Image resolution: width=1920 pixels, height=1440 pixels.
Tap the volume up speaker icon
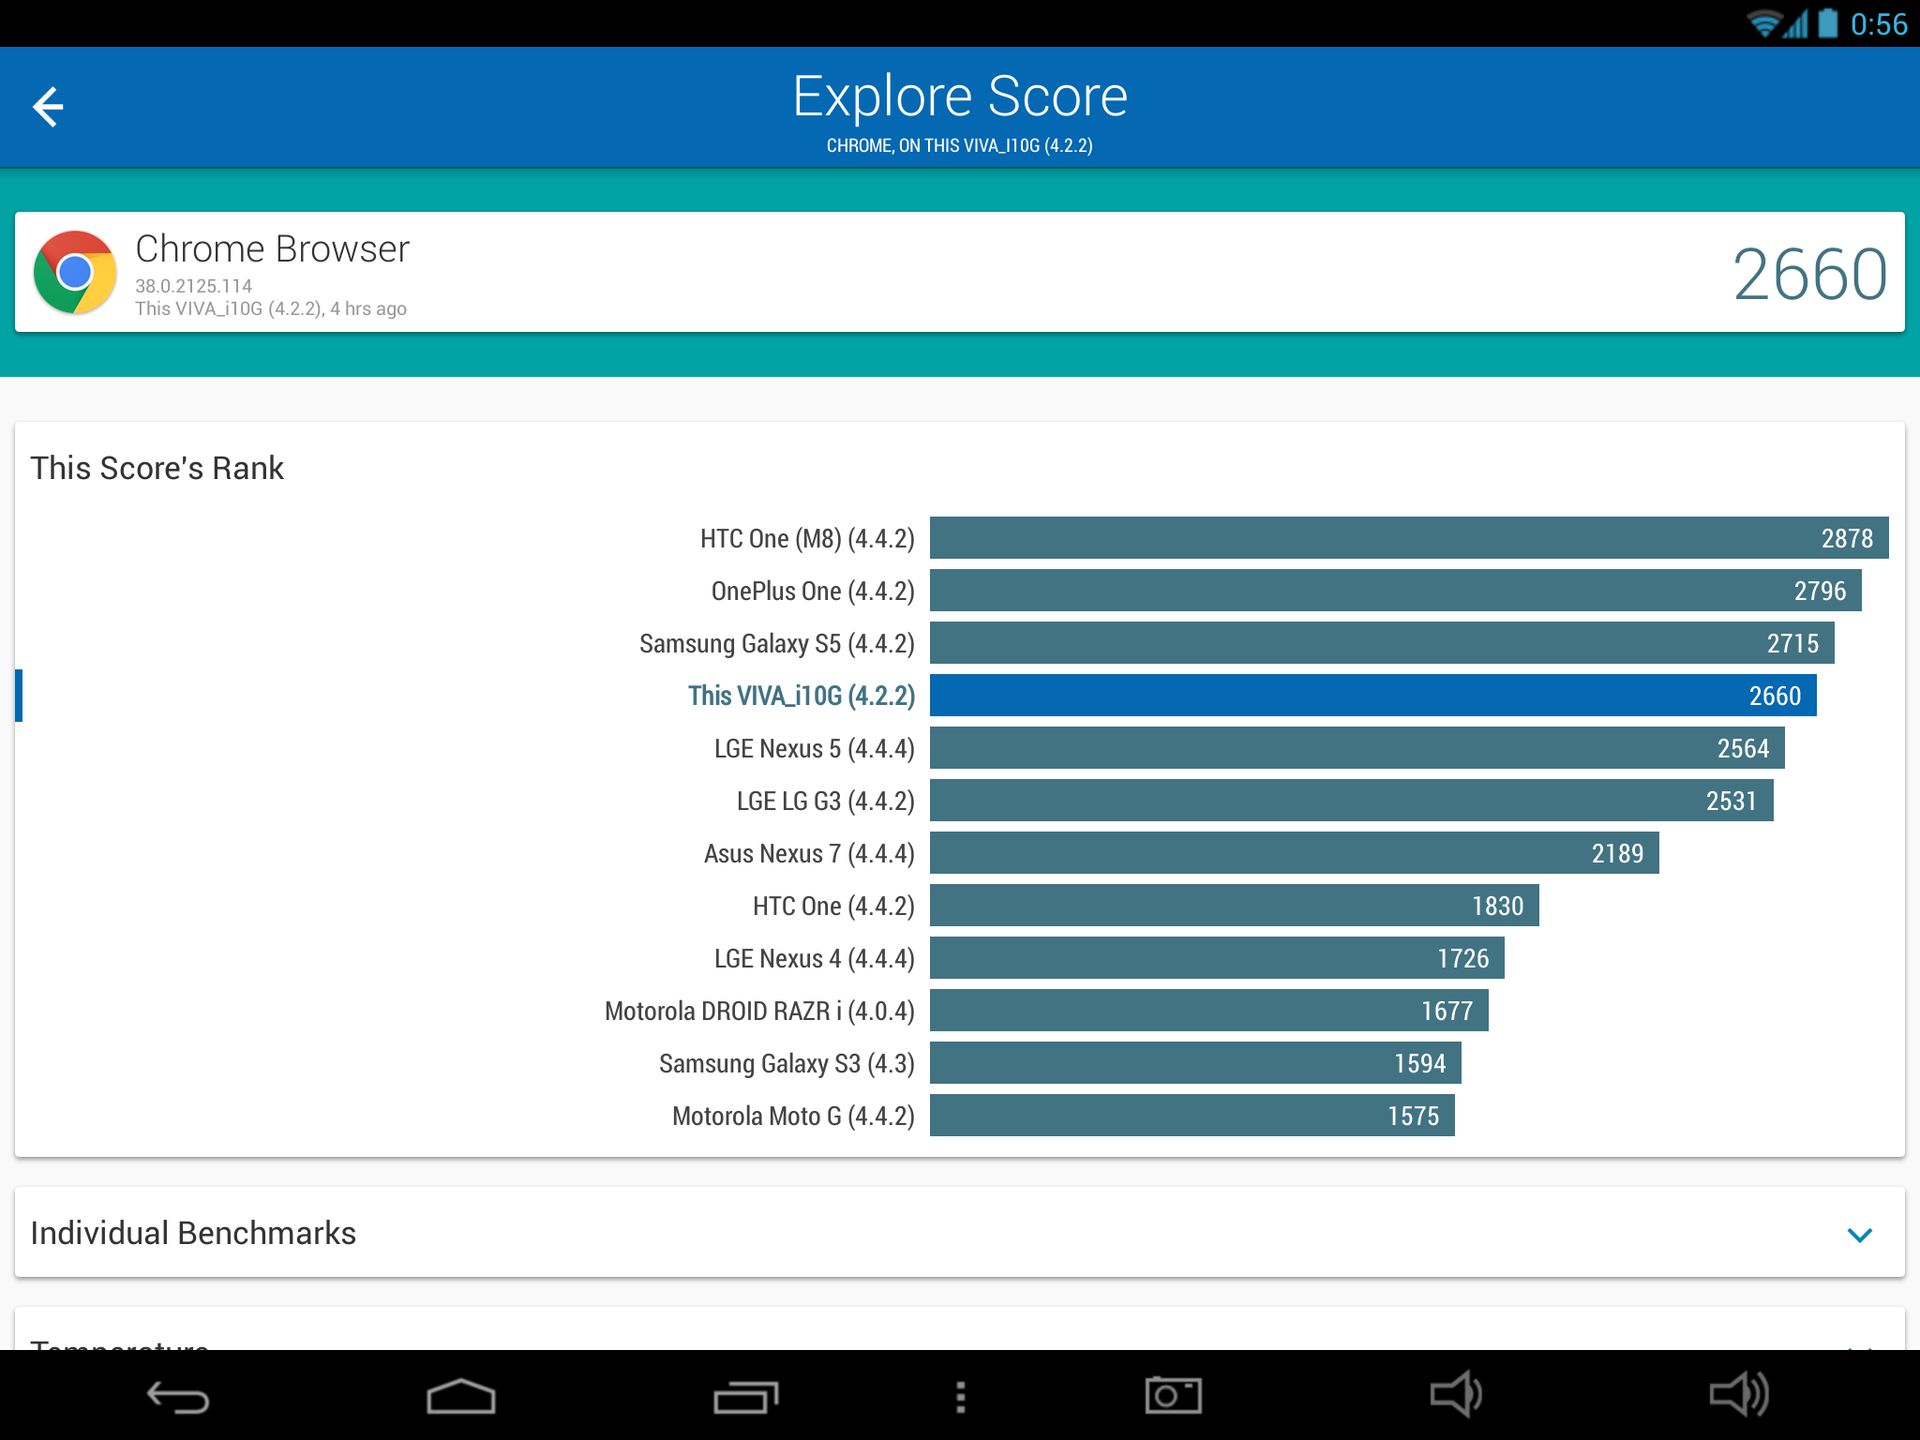tap(1738, 1395)
